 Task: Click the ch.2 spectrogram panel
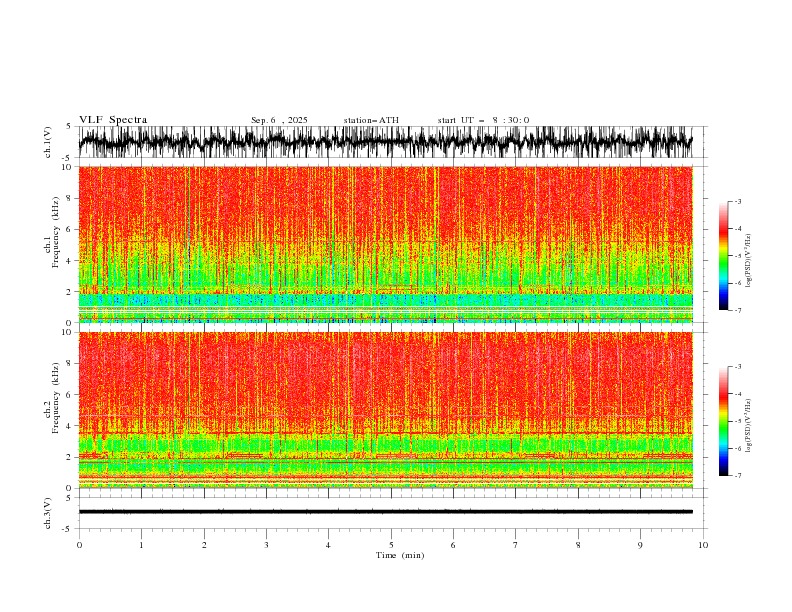point(386,410)
